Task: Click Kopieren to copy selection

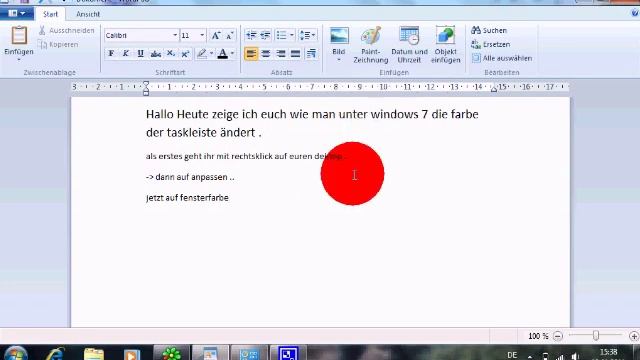Action: 59,44
